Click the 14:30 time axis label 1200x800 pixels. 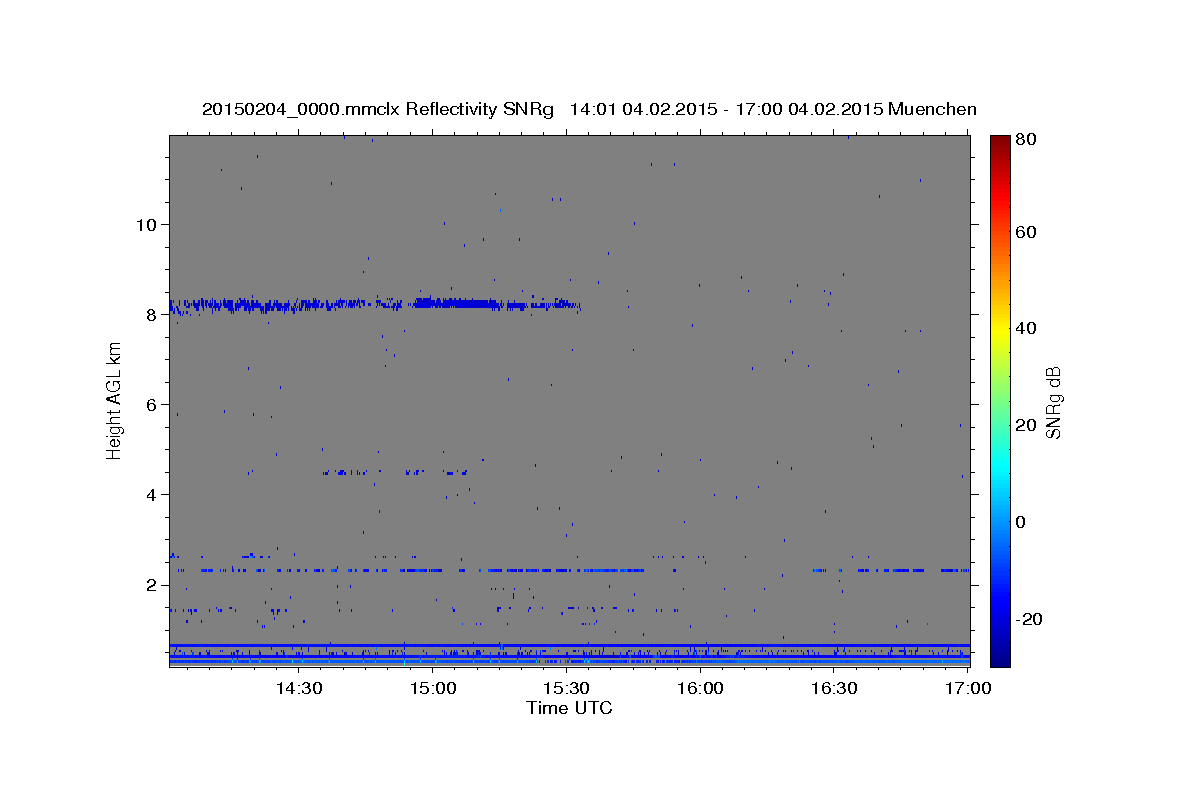click(x=298, y=688)
